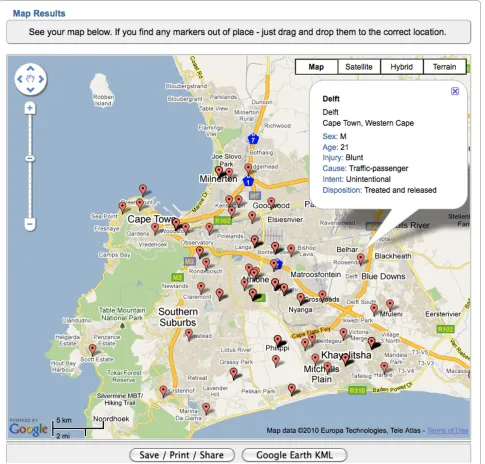Pan the map right with the arrow
485x464 pixels.
click(41, 79)
